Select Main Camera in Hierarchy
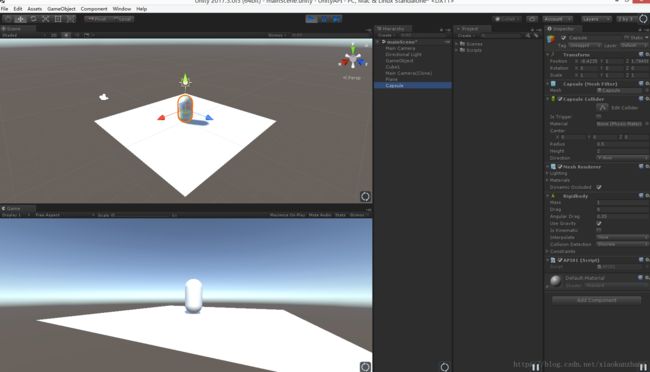This screenshot has height=372, width=650. point(400,48)
